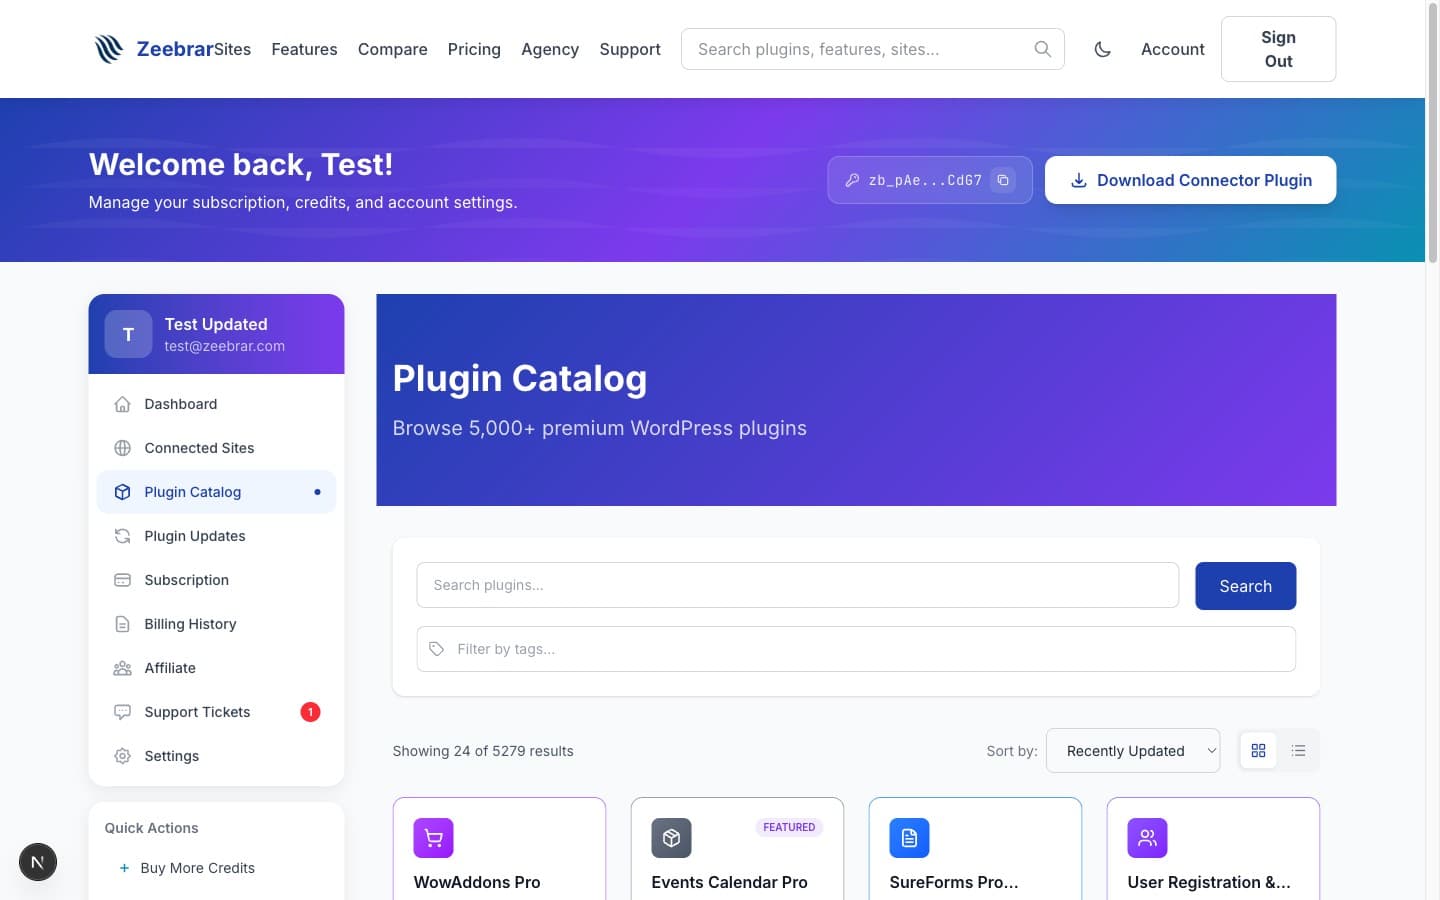Image resolution: width=1440 pixels, height=900 pixels.
Task: Click the Events Calendar Pro card title
Action: tap(729, 882)
